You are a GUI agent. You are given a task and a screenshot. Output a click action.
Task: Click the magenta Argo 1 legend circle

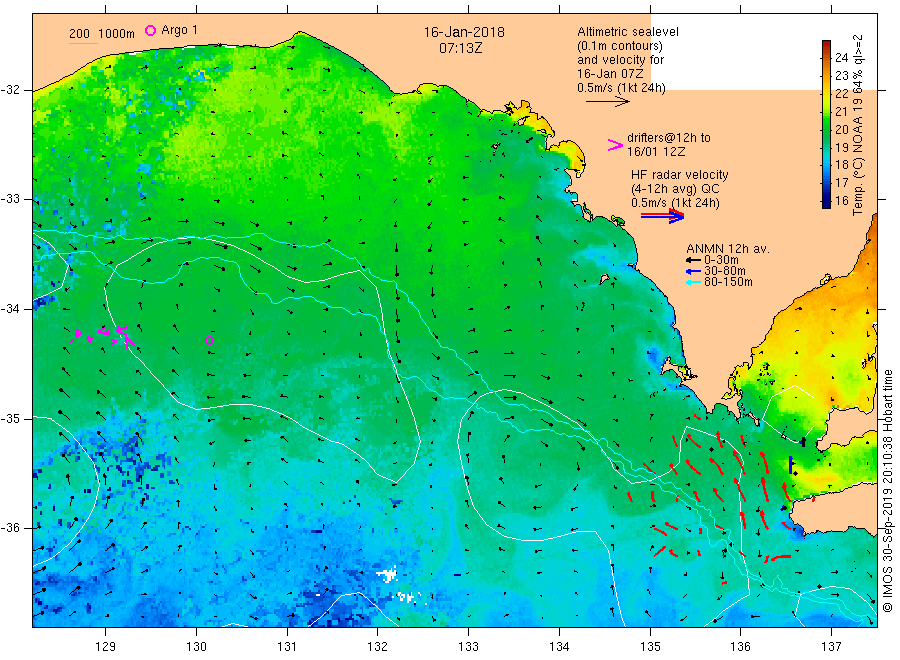150,30
